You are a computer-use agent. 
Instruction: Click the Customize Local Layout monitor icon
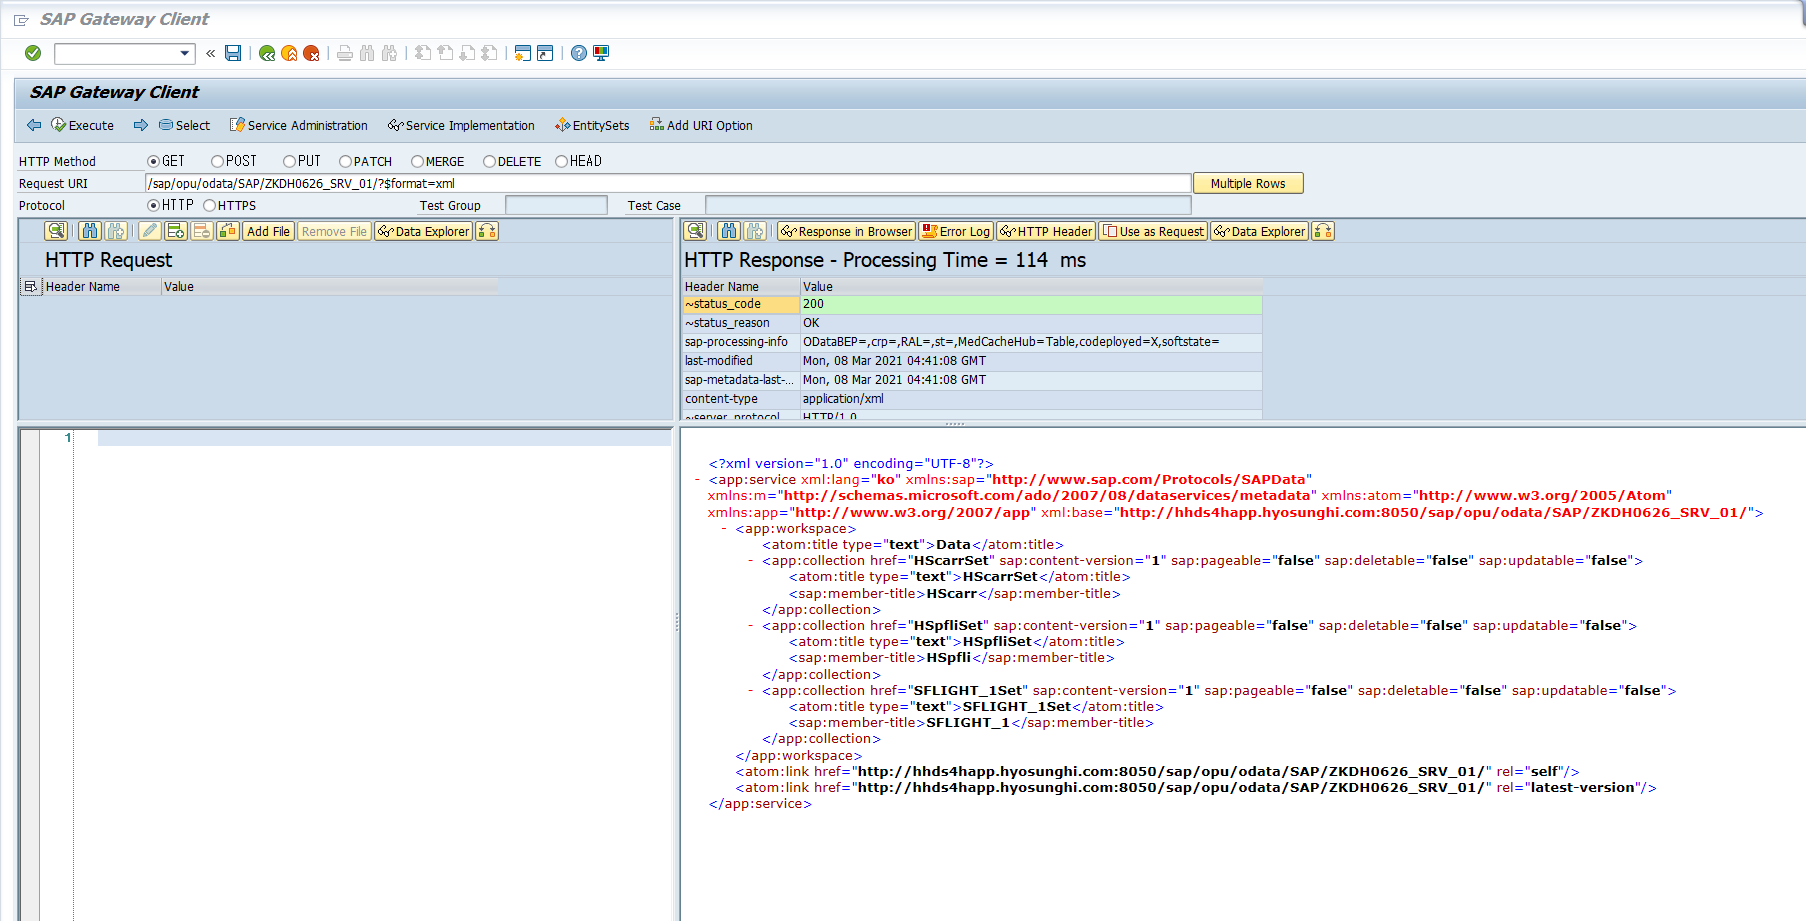click(x=601, y=53)
